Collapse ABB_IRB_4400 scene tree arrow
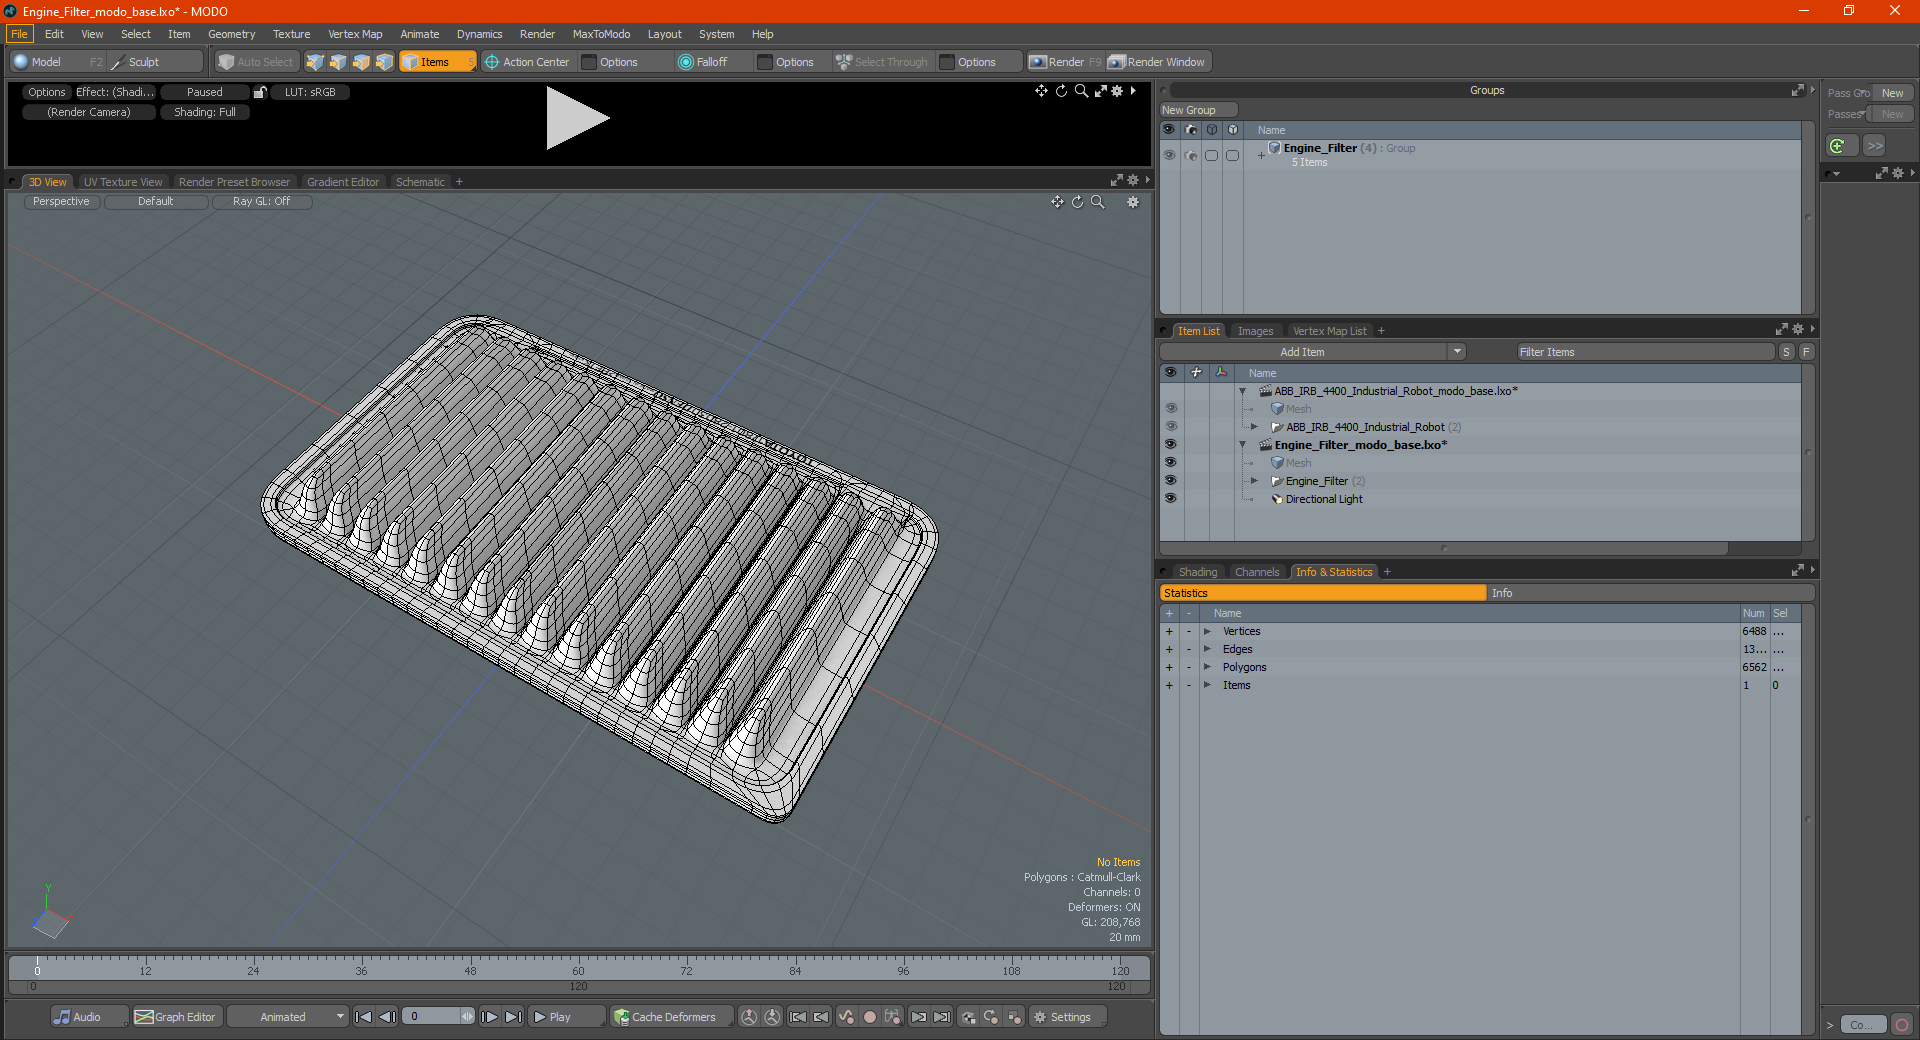Image resolution: width=1920 pixels, height=1040 pixels. coord(1243,391)
